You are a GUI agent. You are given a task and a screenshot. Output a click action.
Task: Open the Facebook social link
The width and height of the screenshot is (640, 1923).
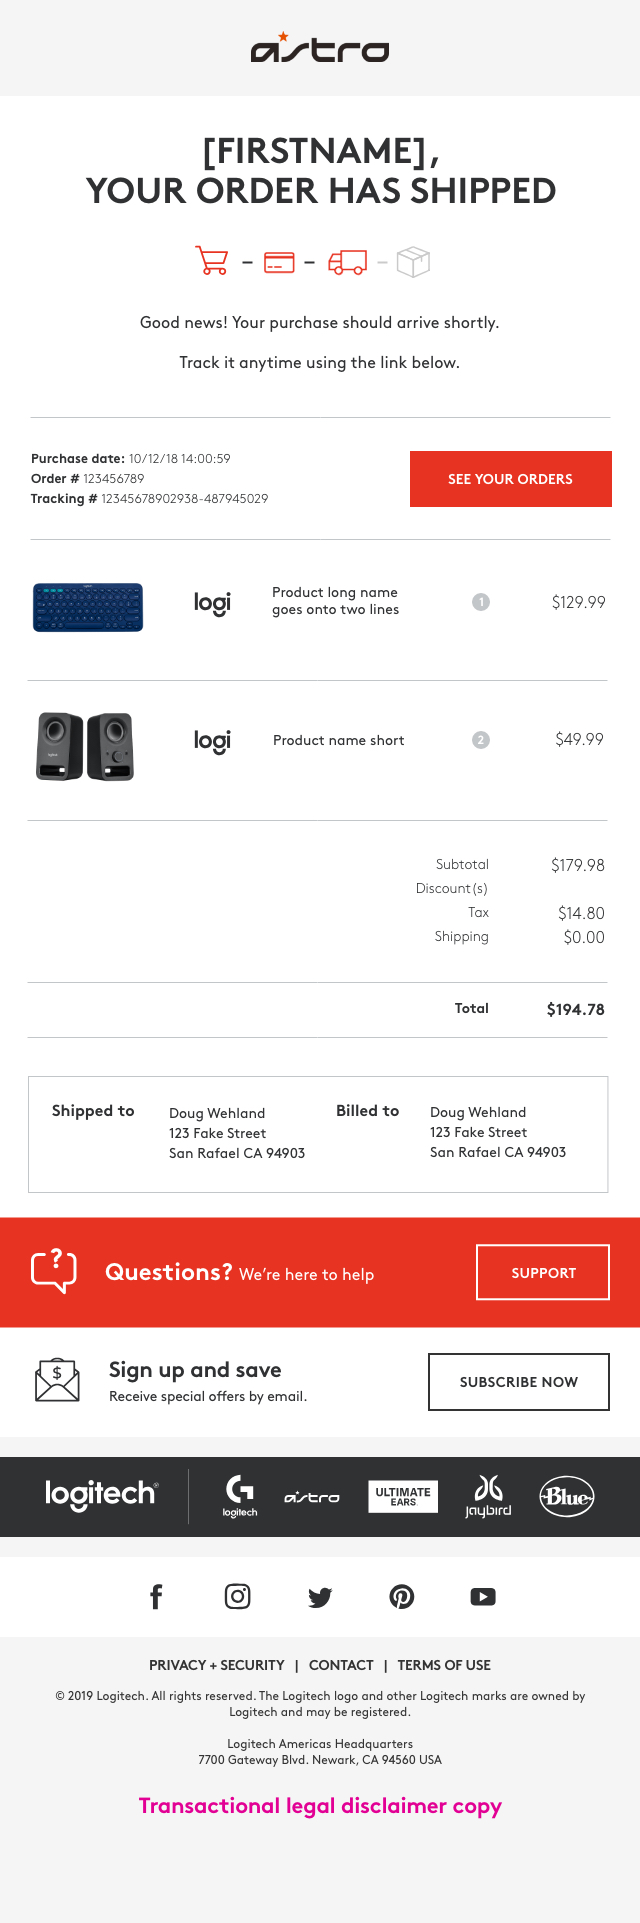click(x=156, y=1597)
